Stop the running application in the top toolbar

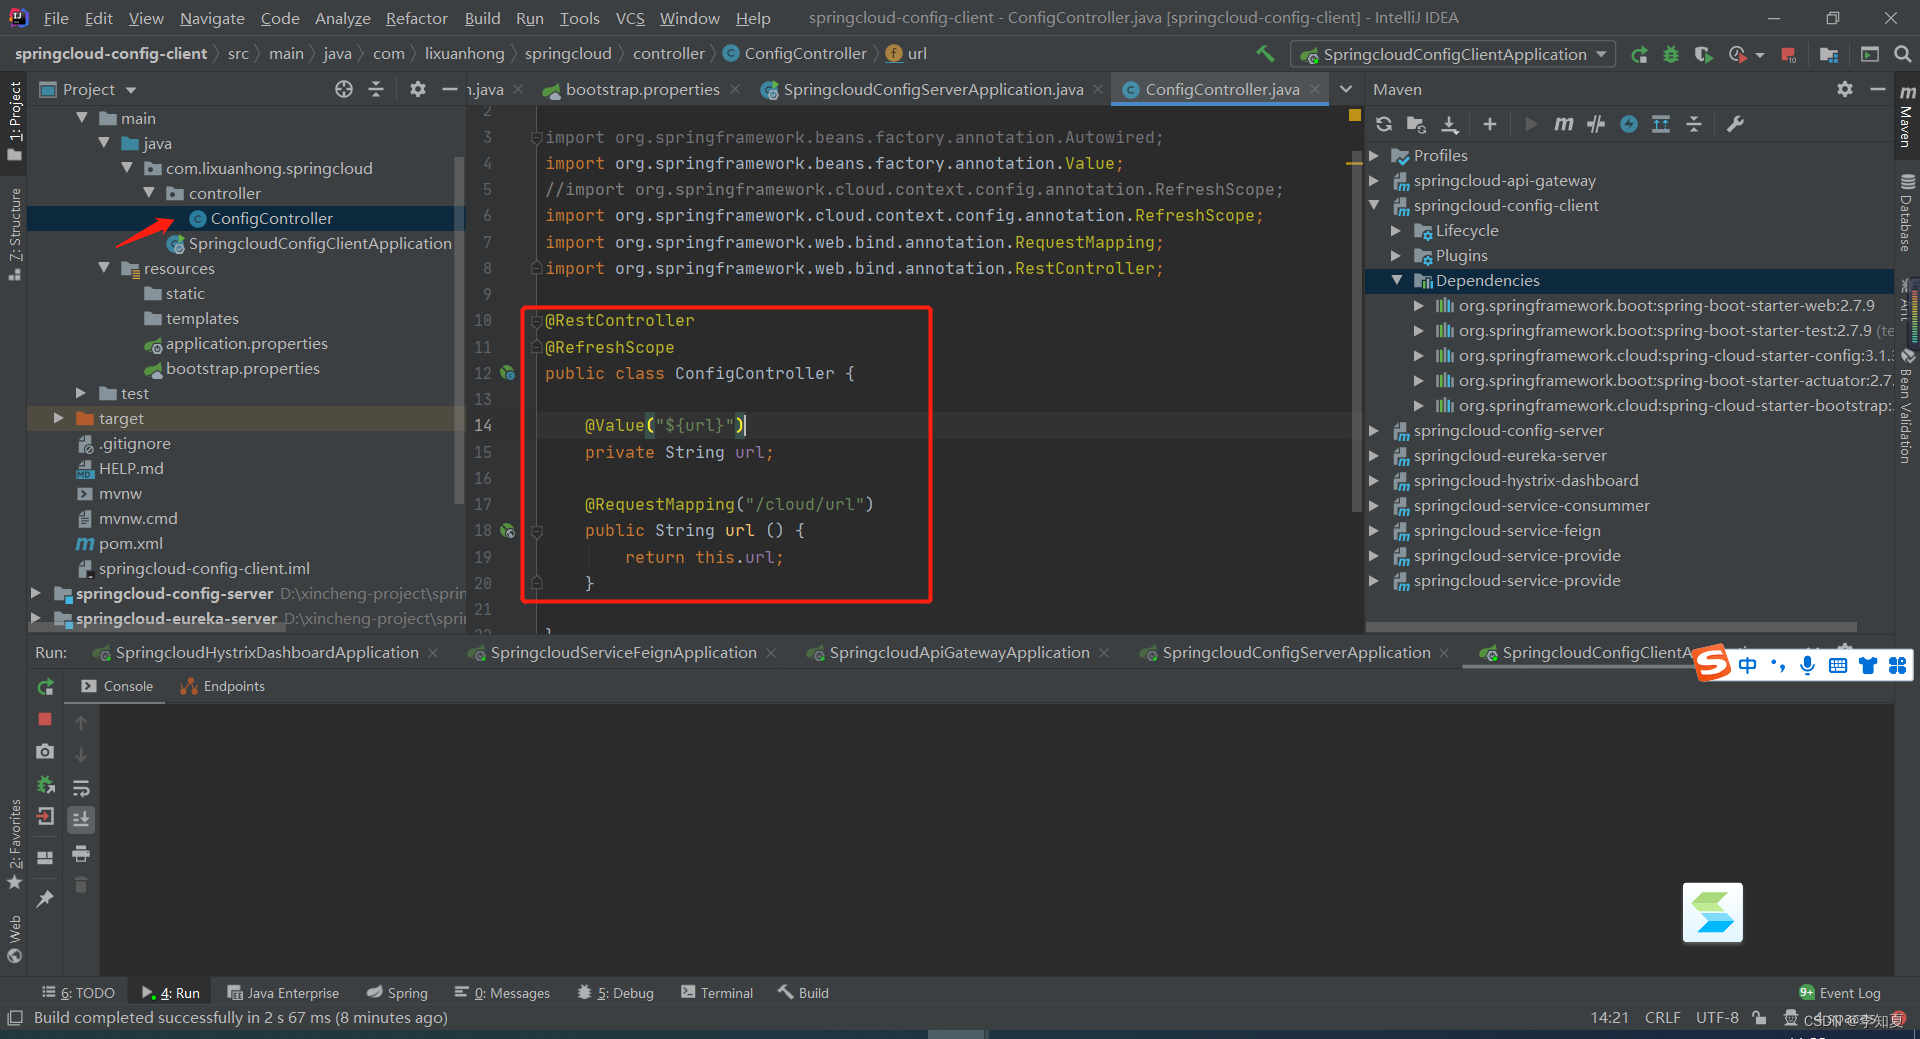tap(1789, 54)
